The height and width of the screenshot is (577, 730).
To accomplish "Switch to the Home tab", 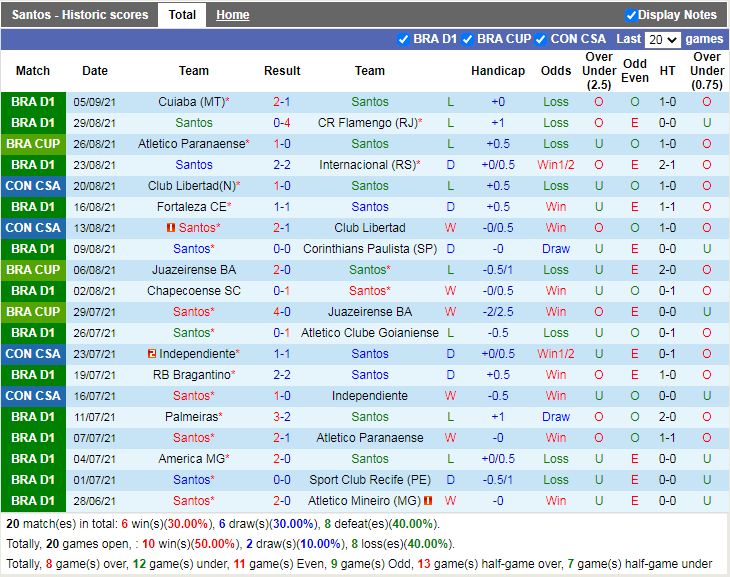I will tap(233, 15).
